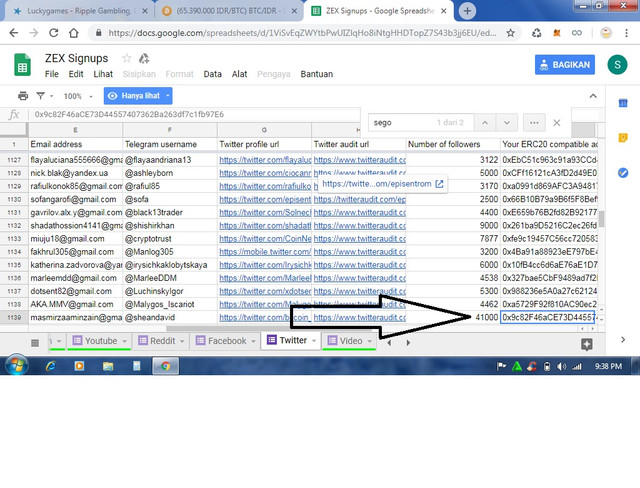Screen dimensions: 640x488
Task: Open the all sheets list
Action: pos(35,343)
